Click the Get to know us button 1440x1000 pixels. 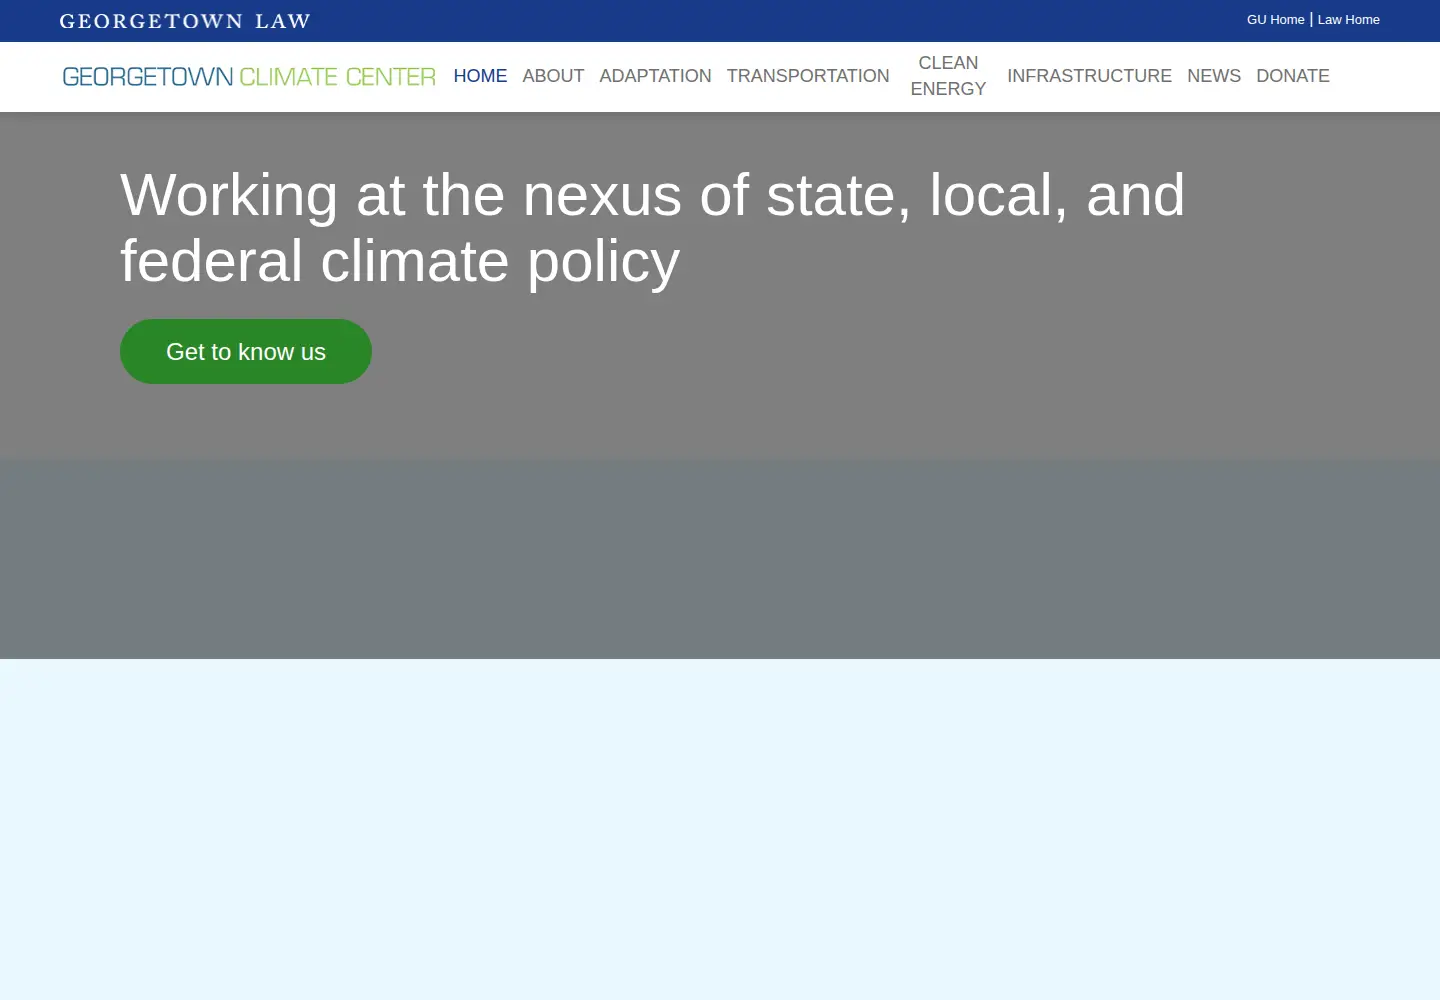[246, 351]
